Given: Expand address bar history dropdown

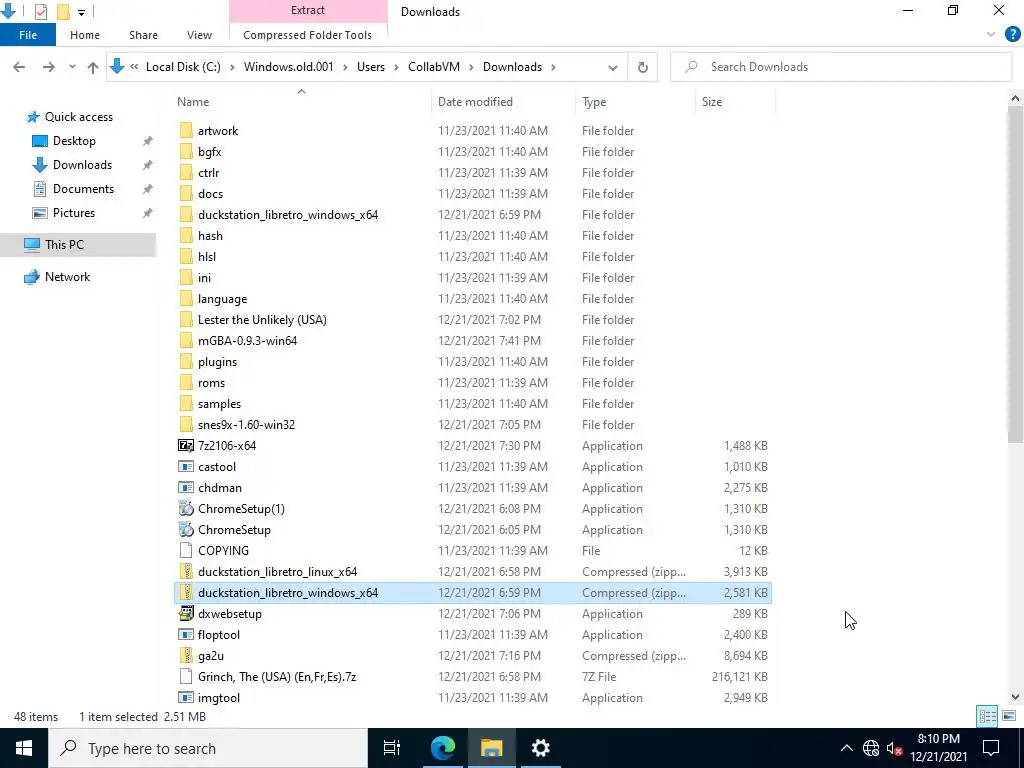Looking at the screenshot, I should point(613,67).
